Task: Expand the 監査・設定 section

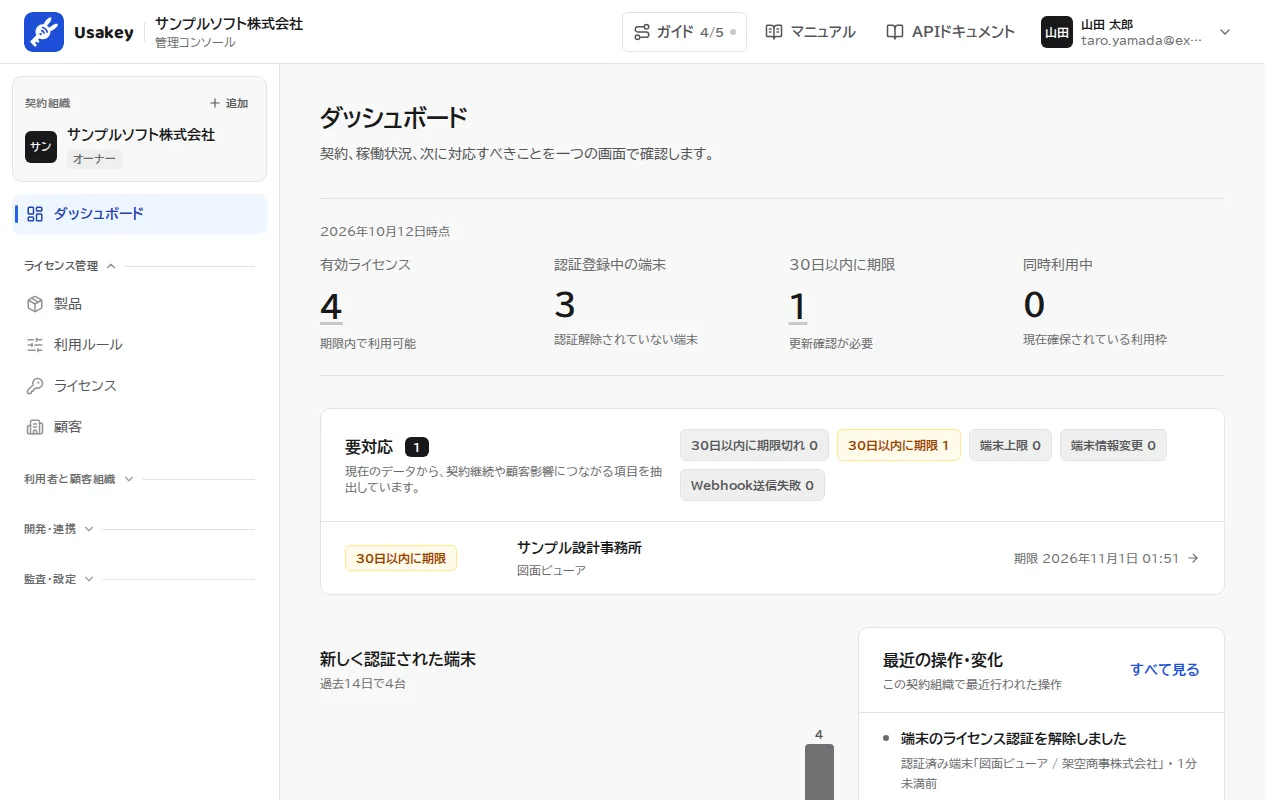Action: [59, 579]
